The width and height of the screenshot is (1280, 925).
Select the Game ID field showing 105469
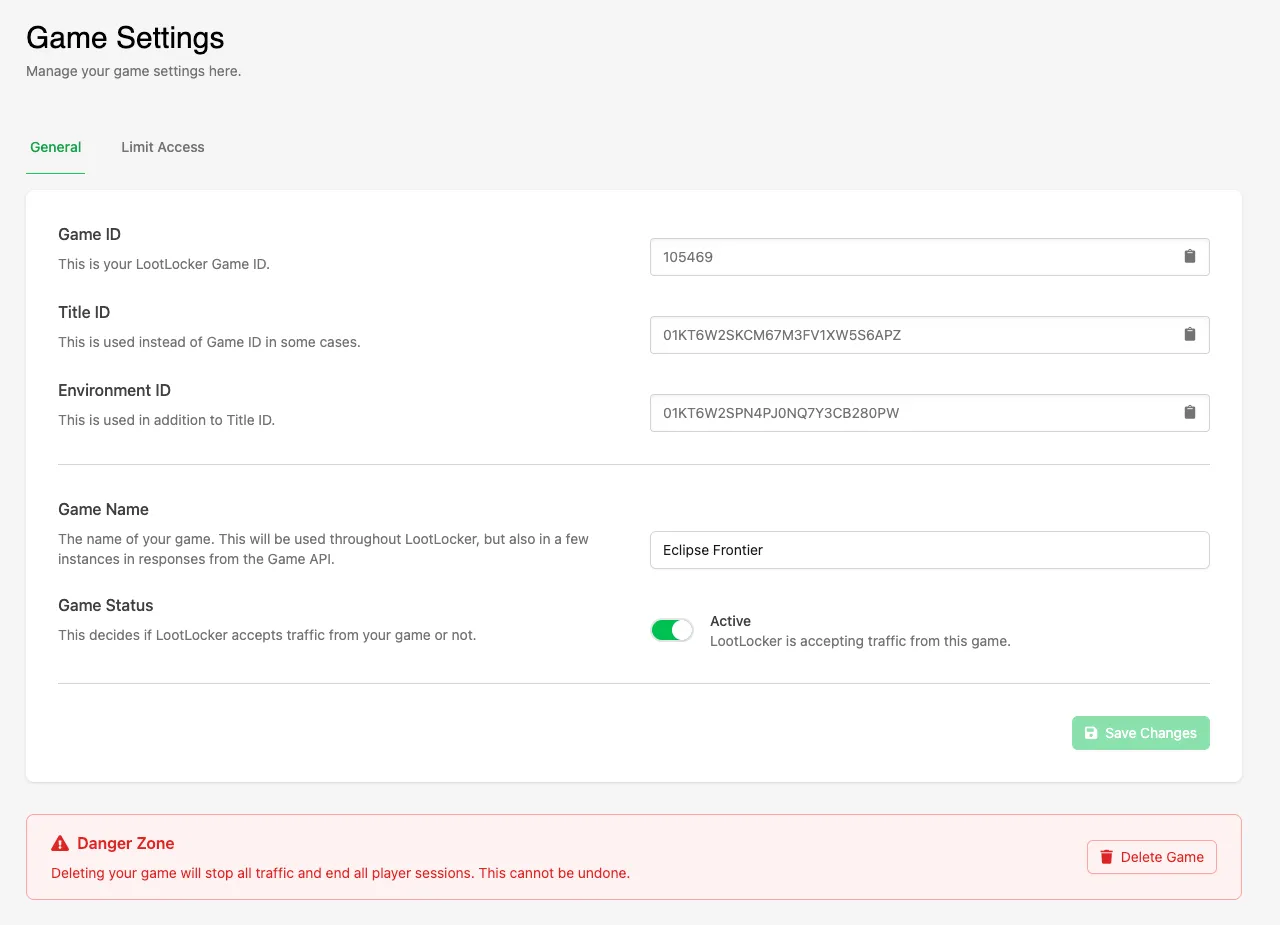(x=930, y=257)
